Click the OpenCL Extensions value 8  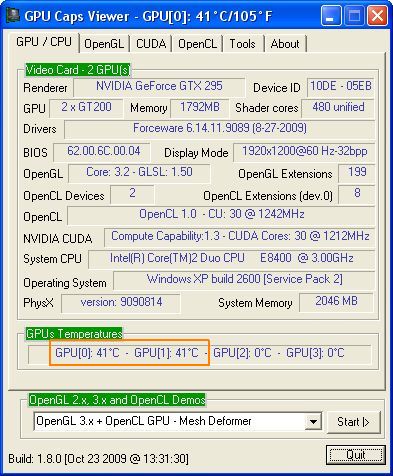(x=357, y=194)
